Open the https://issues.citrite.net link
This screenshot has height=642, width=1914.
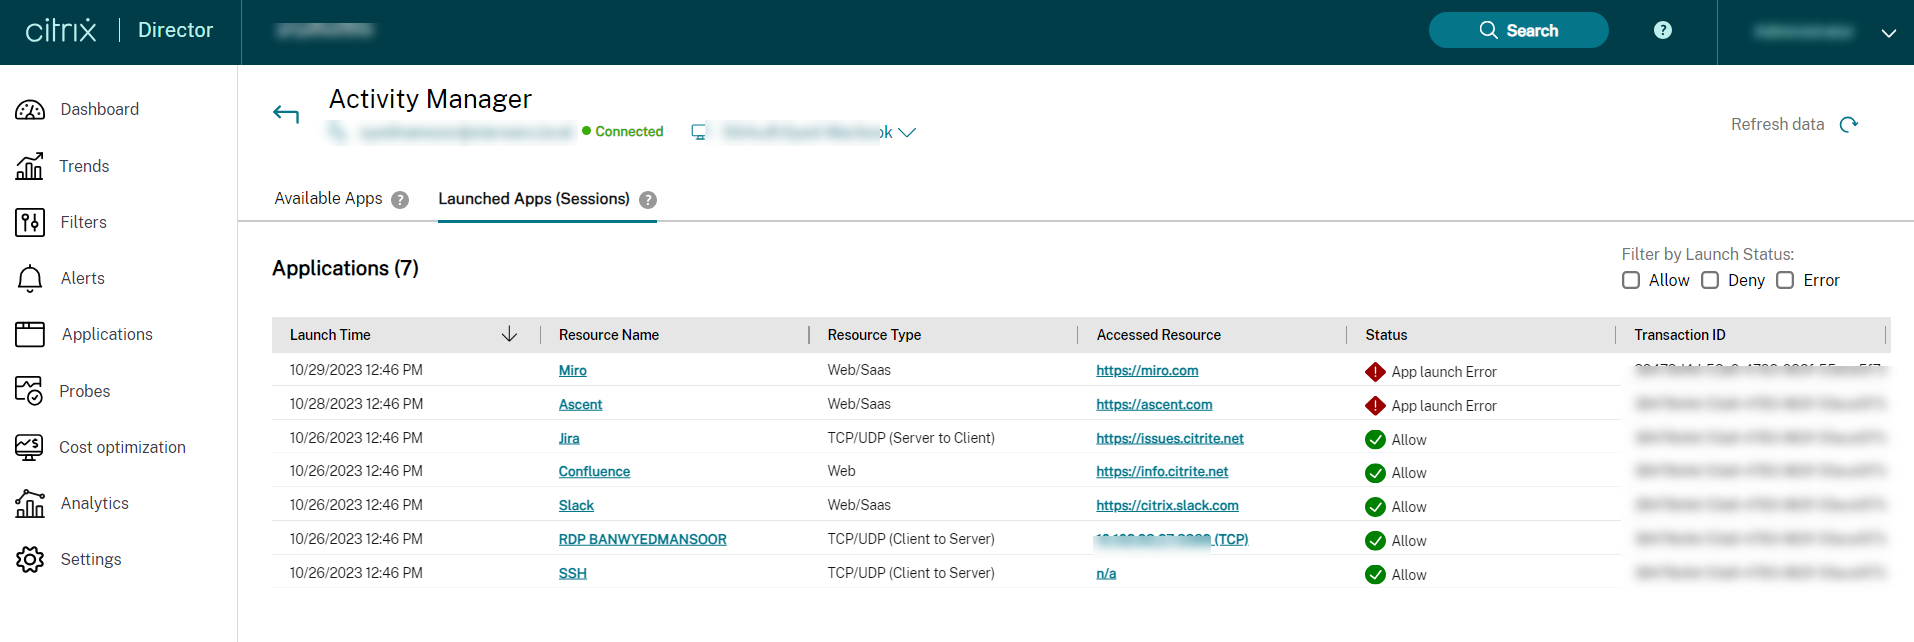tap(1170, 438)
